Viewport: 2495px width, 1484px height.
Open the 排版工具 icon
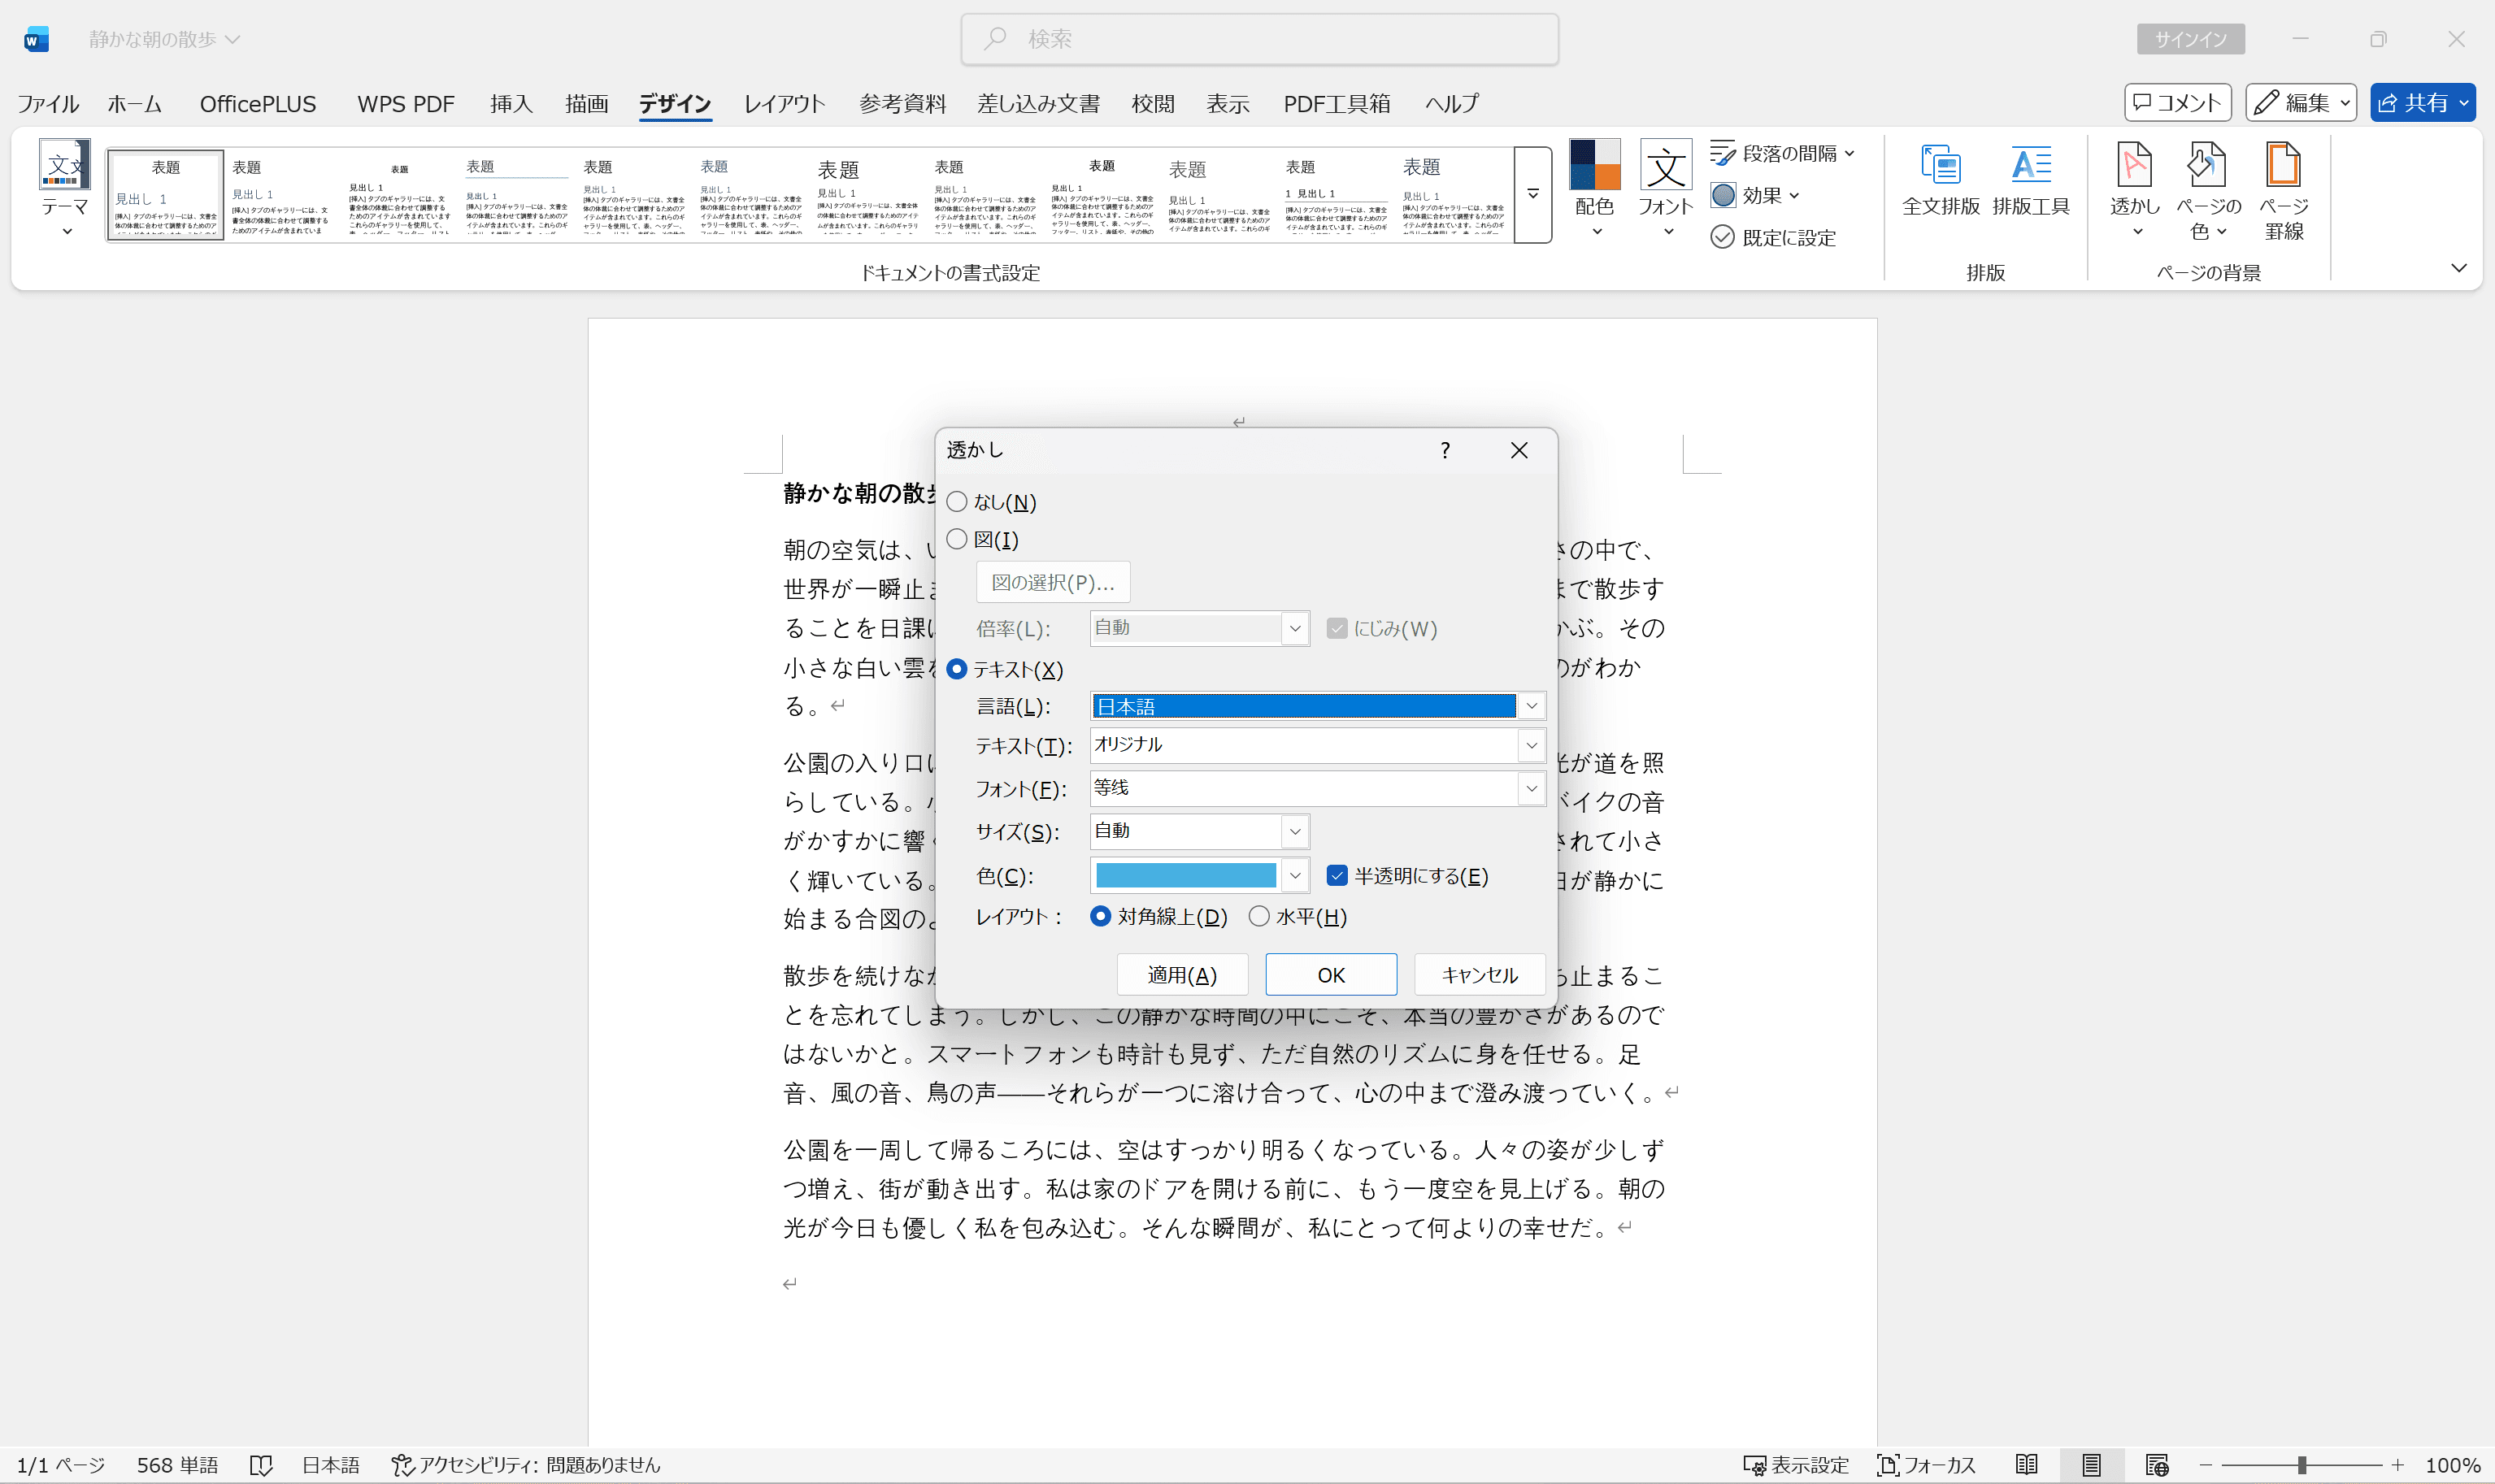click(2031, 166)
